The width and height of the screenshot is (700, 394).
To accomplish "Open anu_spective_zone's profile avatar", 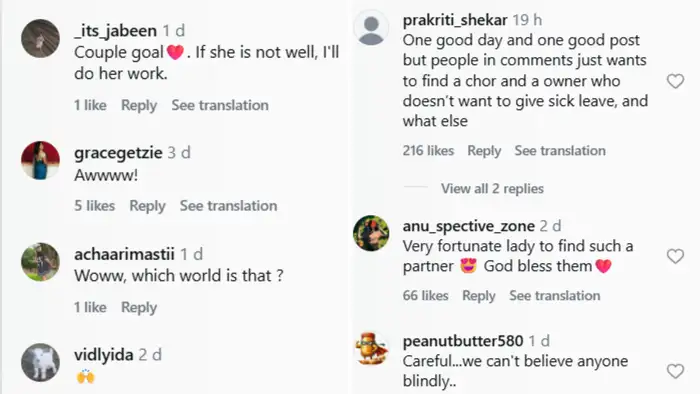I will coord(371,233).
